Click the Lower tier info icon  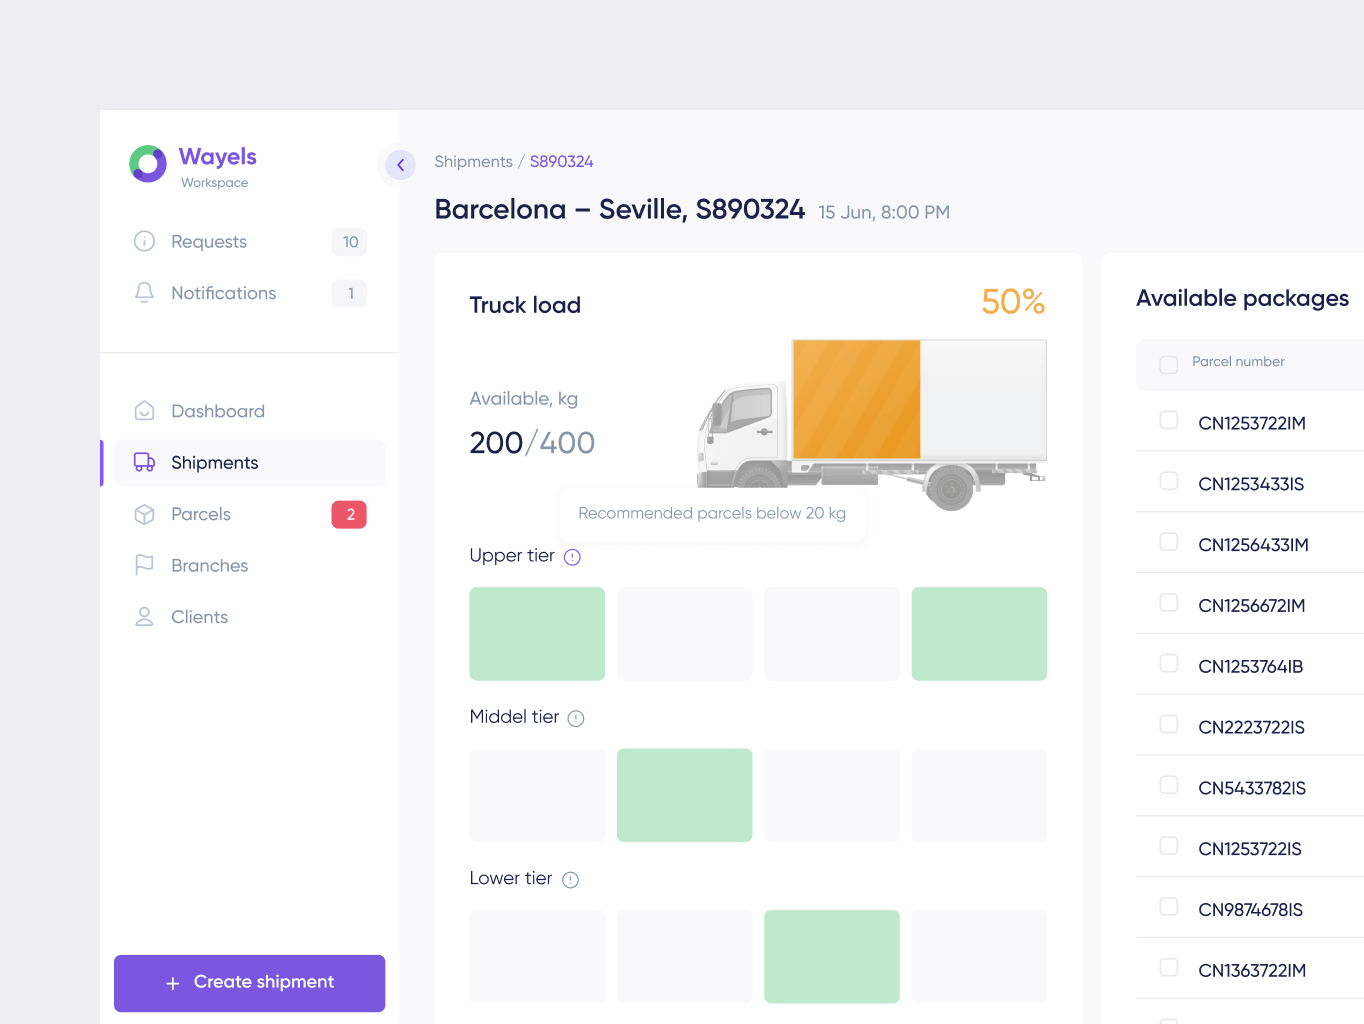click(x=570, y=879)
